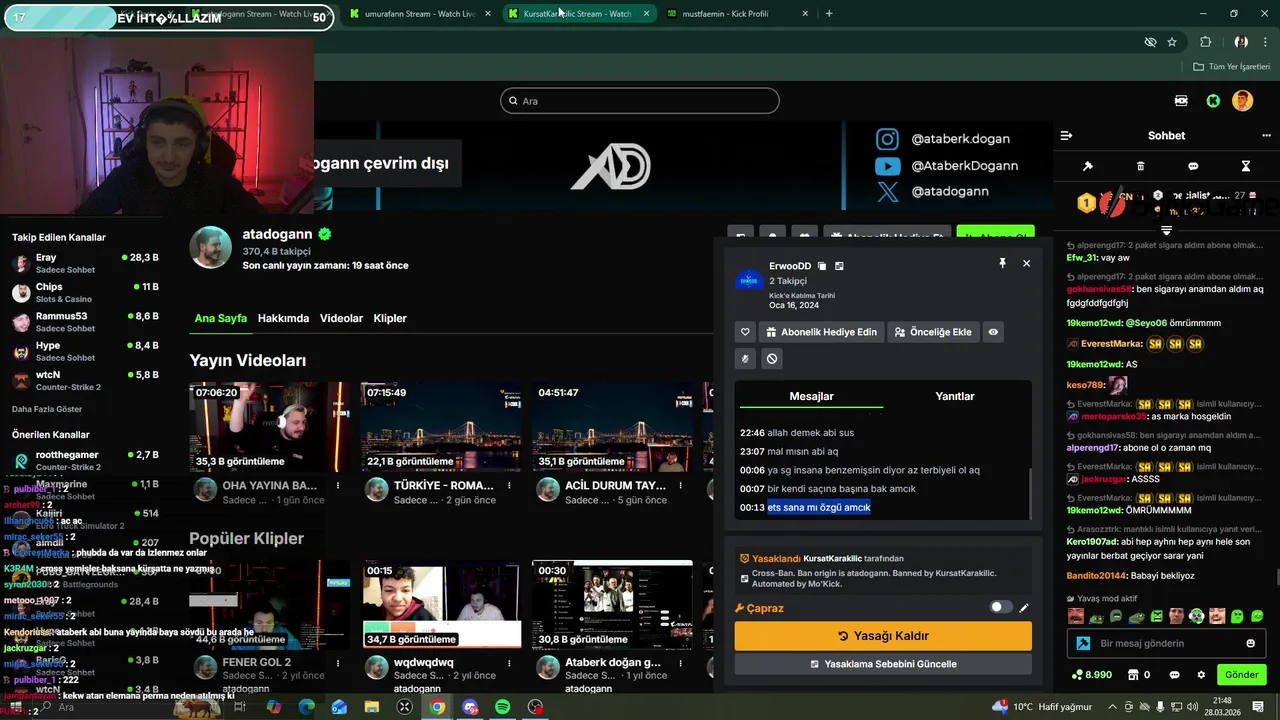Open the @atadogann X link
Viewport: 1280px width, 720px height.
[932, 192]
